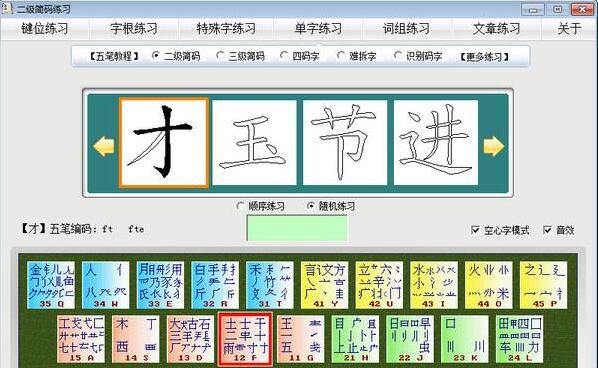Click the right yellow arrow for next characters
The height and width of the screenshot is (368, 598).
pos(493,146)
